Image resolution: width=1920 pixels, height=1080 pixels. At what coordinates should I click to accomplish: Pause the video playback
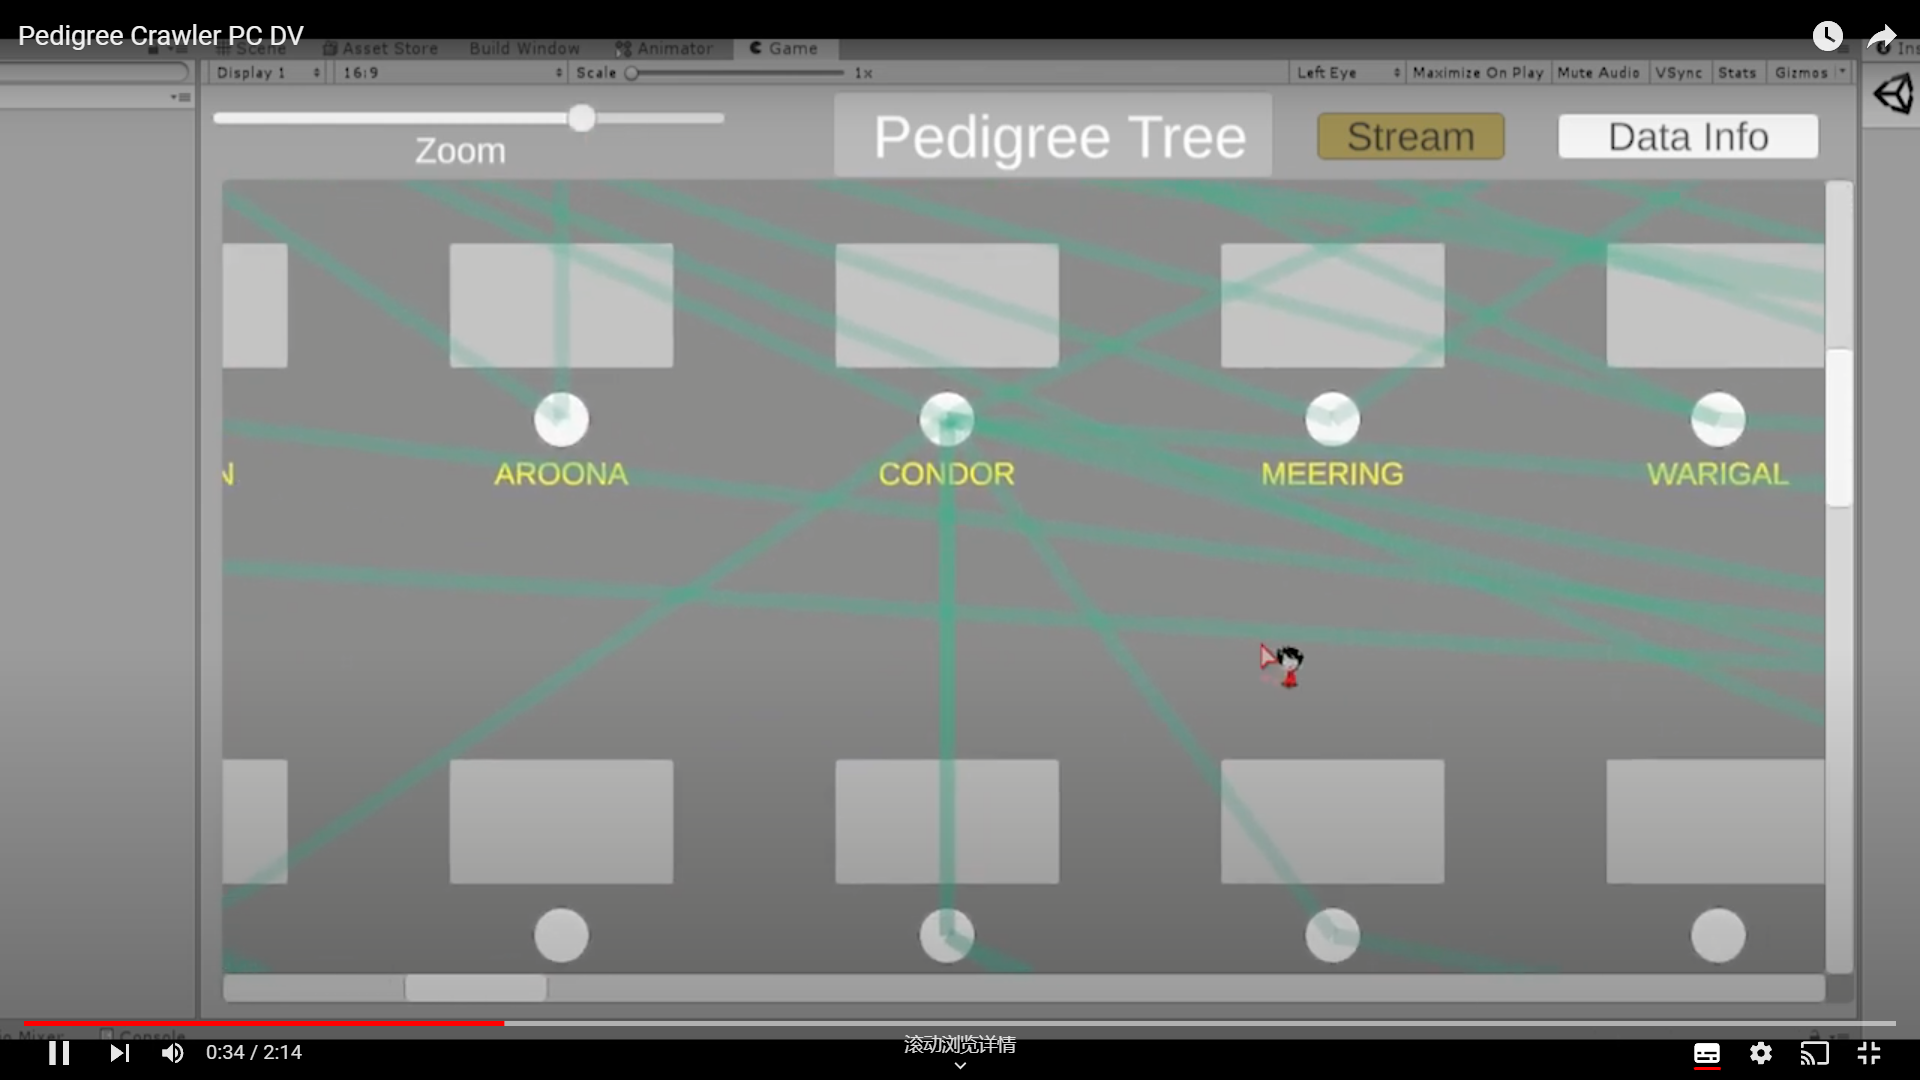click(x=59, y=1053)
